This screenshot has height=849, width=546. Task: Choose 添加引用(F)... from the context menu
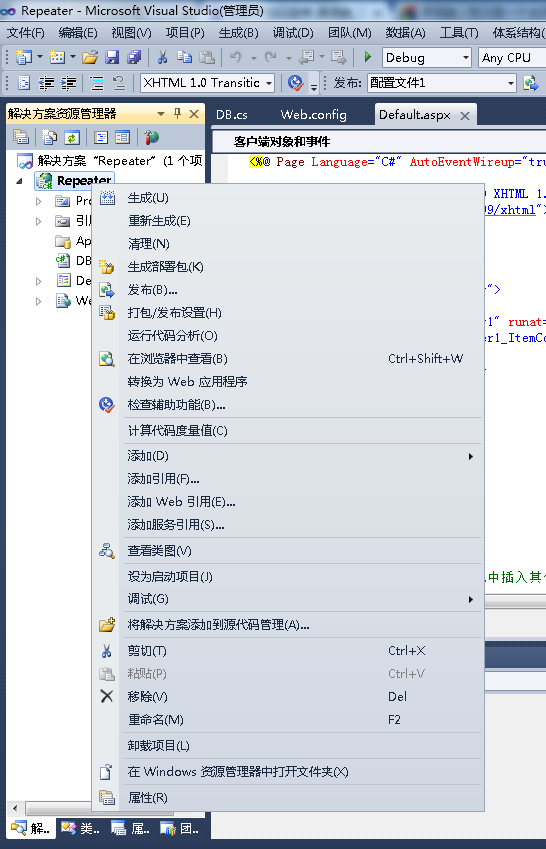pyautogui.click(x=288, y=479)
